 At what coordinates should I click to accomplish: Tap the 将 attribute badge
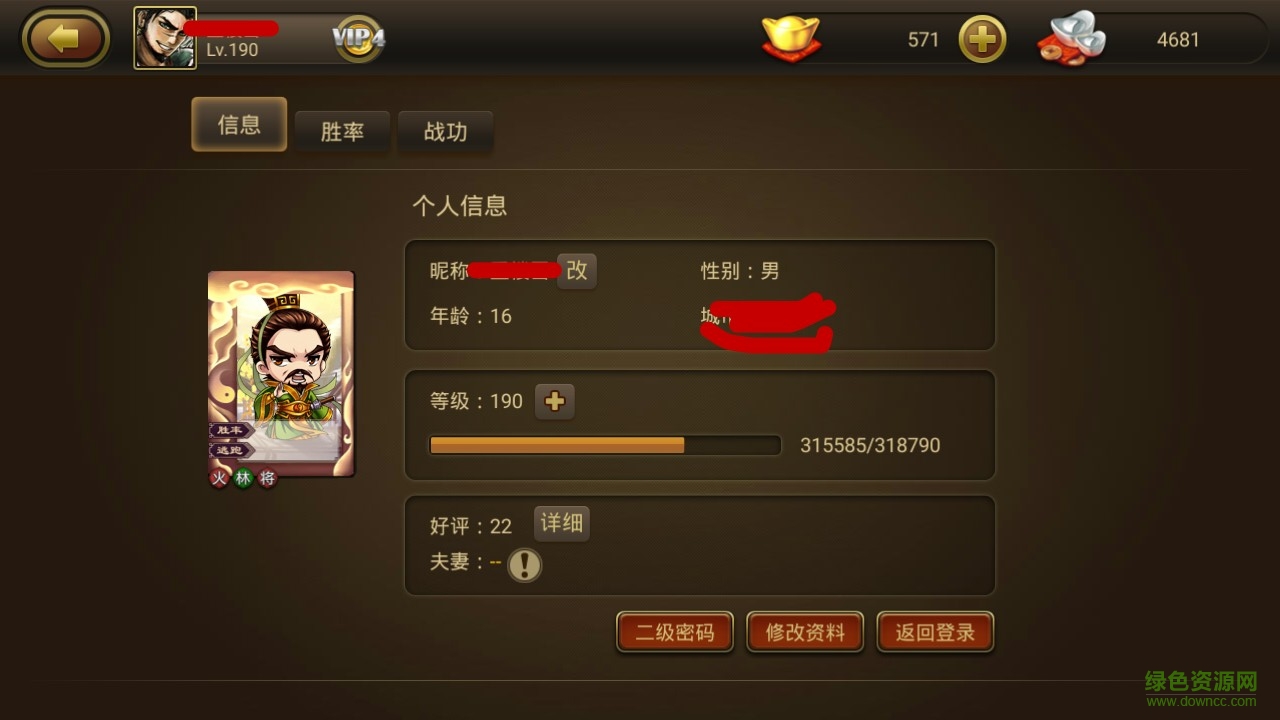point(267,478)
